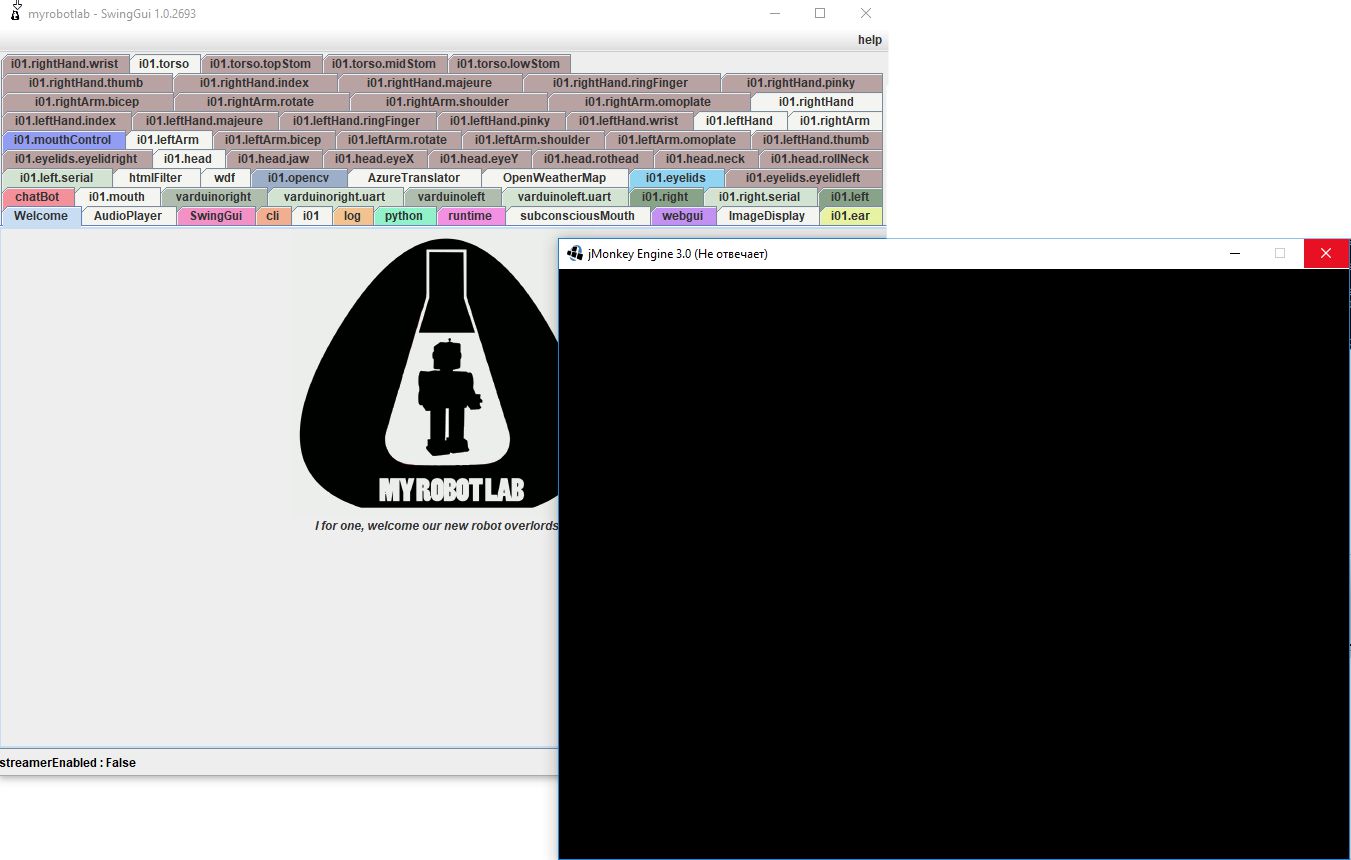
Task: Switch to the i01.opencv tab
Action: [x=298, y=178]
